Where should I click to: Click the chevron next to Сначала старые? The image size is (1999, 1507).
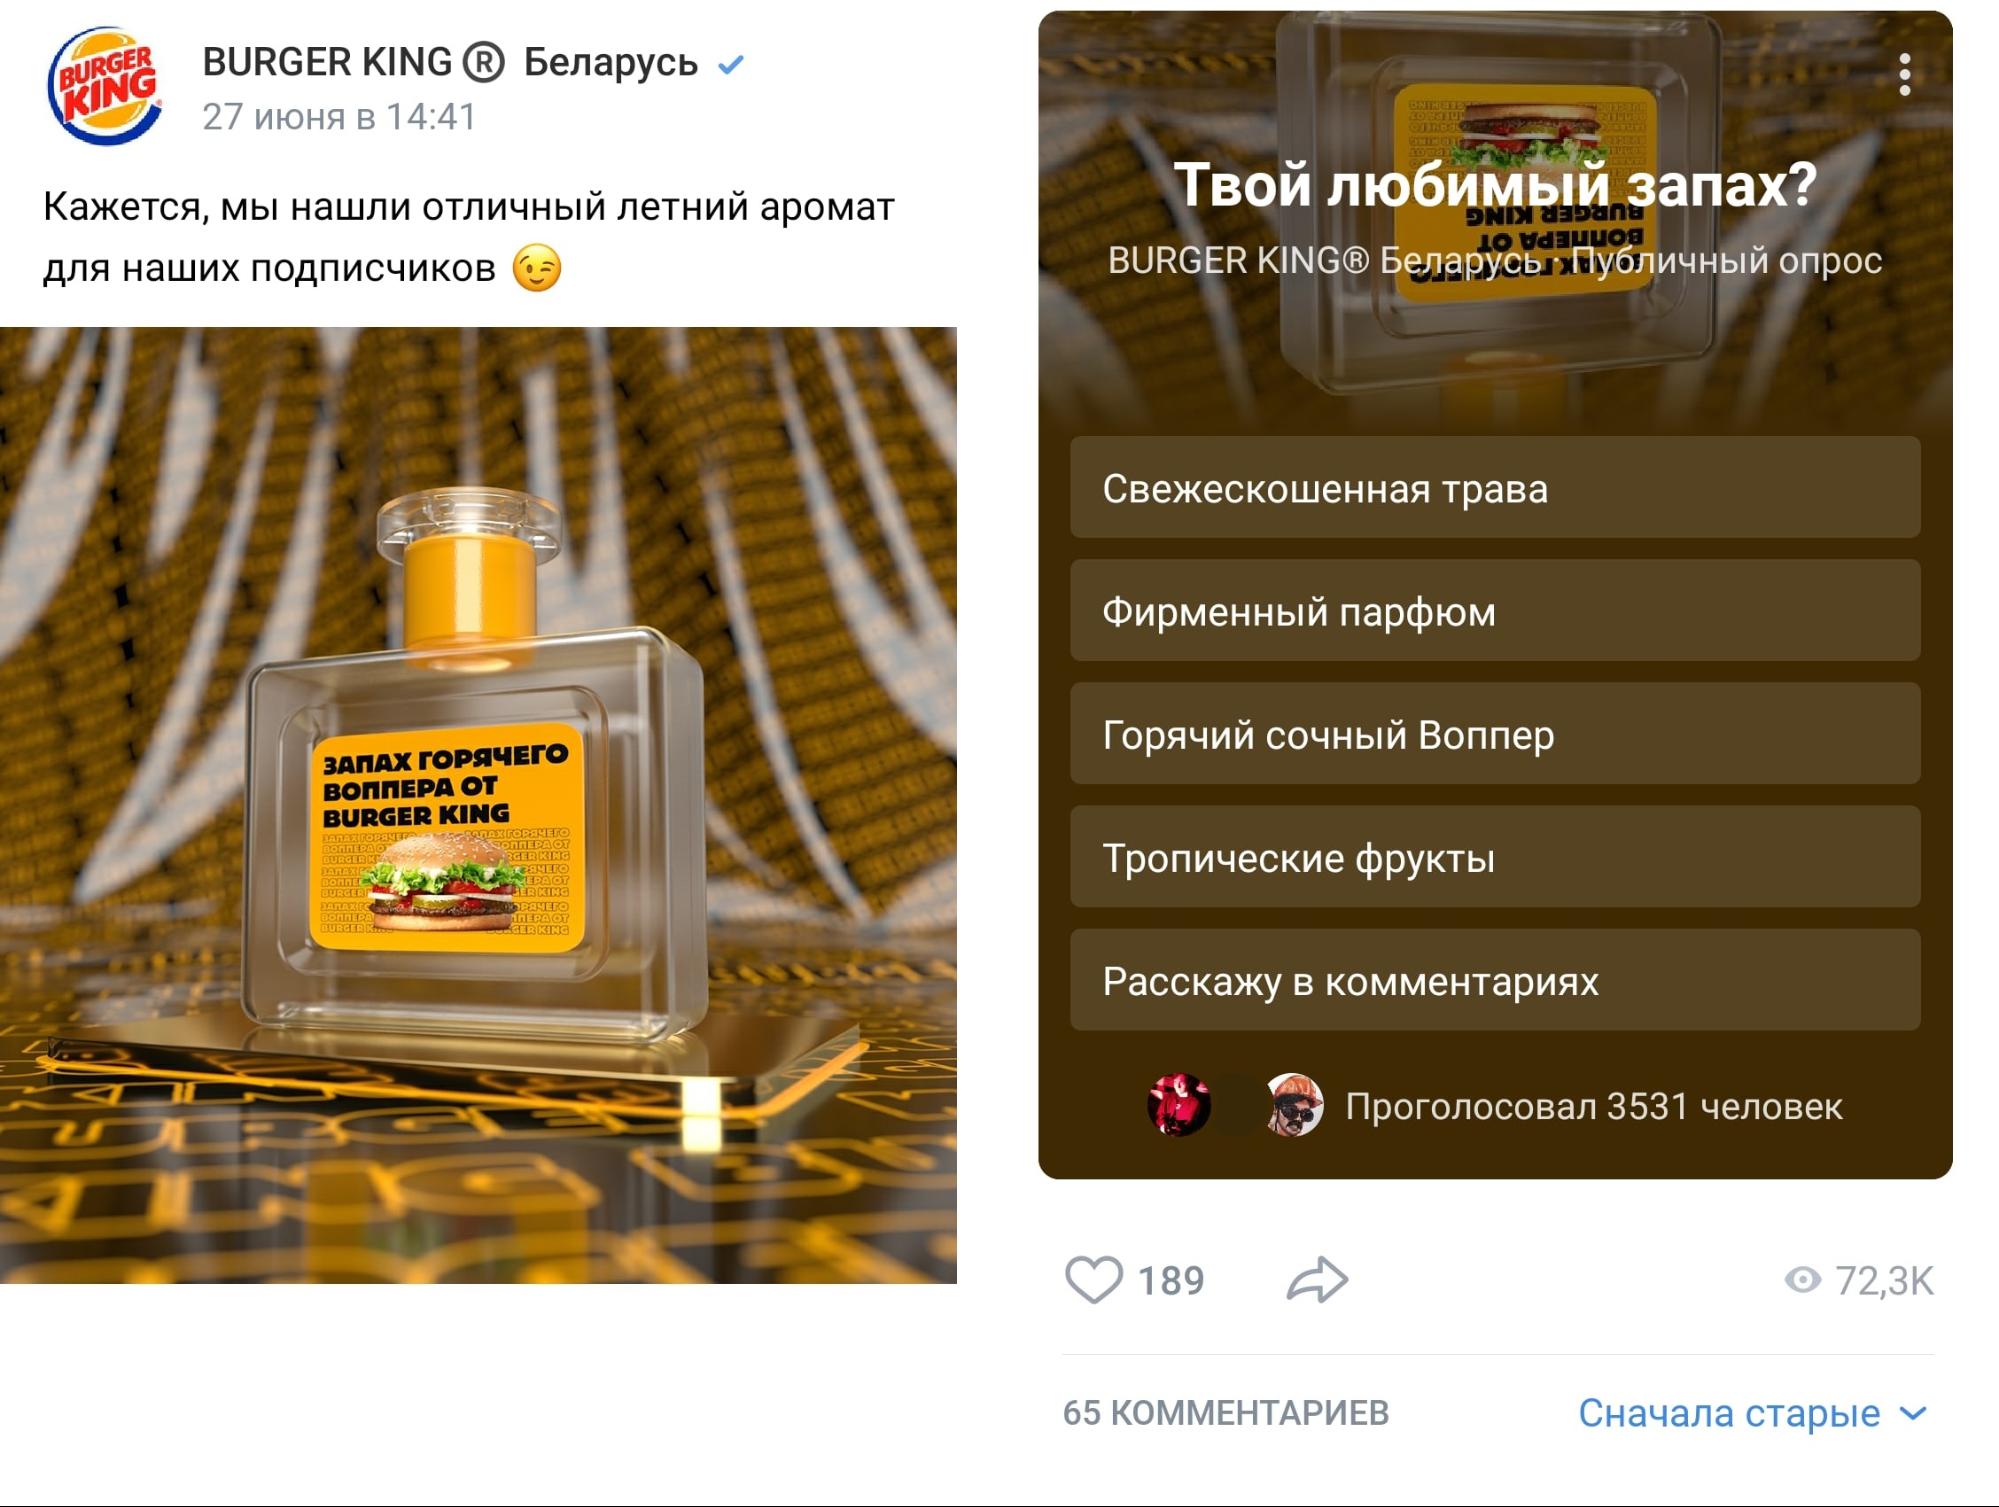(x=1912, y=1414)
